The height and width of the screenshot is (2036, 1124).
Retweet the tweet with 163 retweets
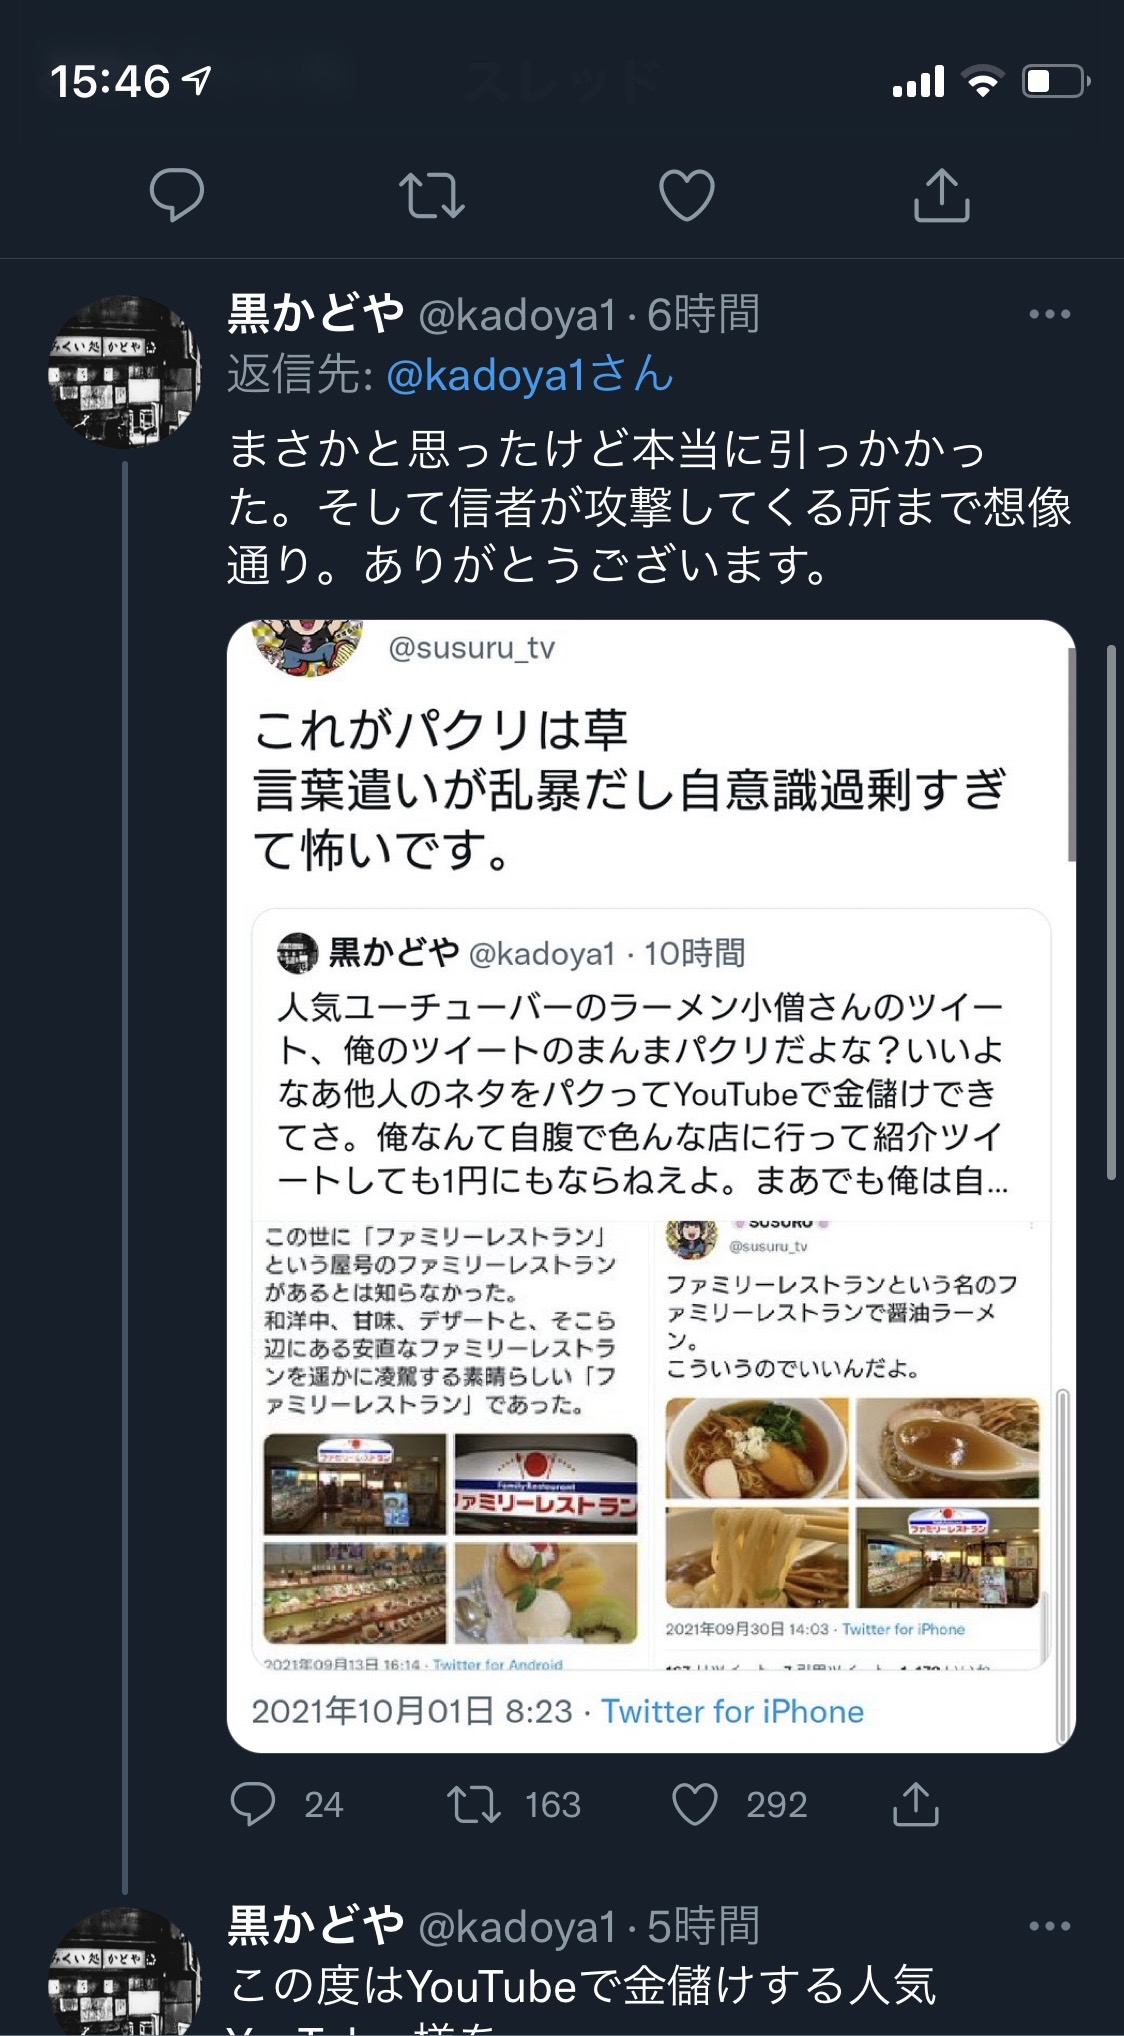(x=474, y=1804)
